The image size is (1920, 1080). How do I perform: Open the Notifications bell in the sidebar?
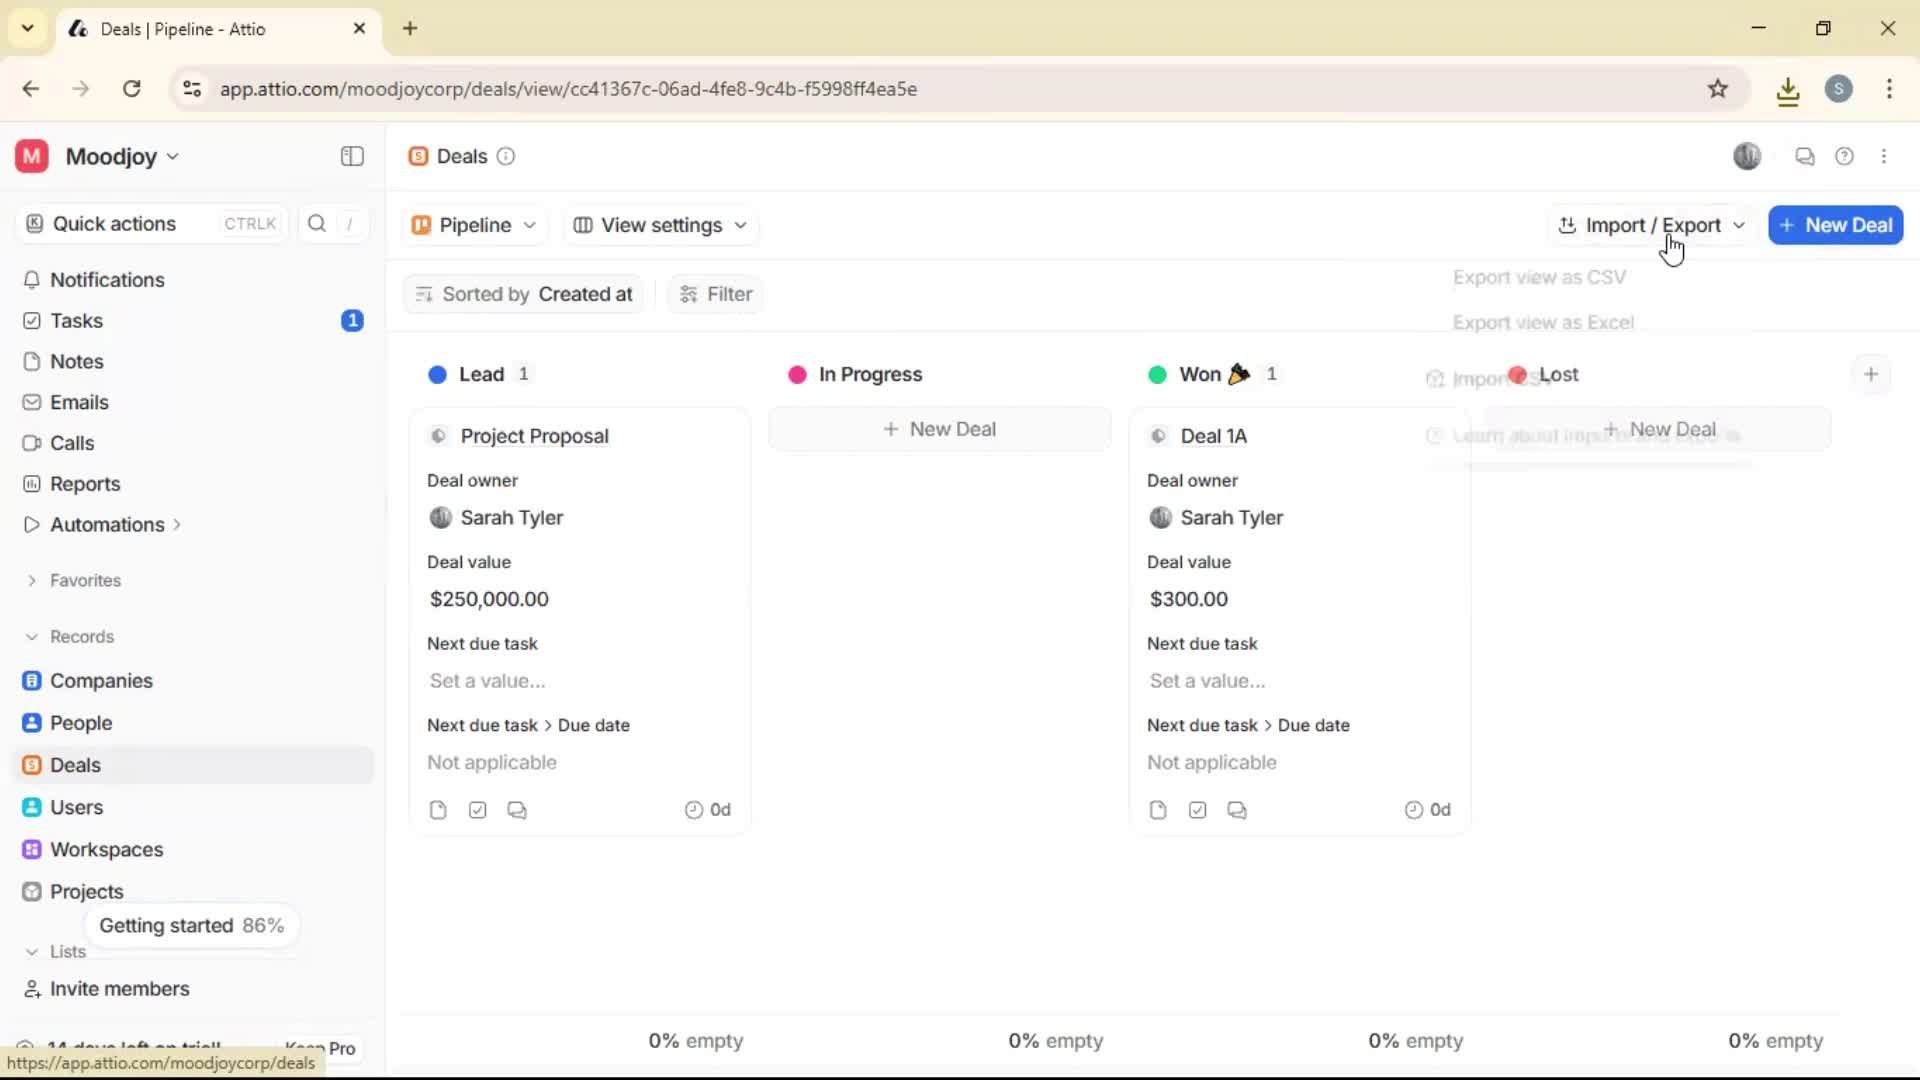pos(107,280)
